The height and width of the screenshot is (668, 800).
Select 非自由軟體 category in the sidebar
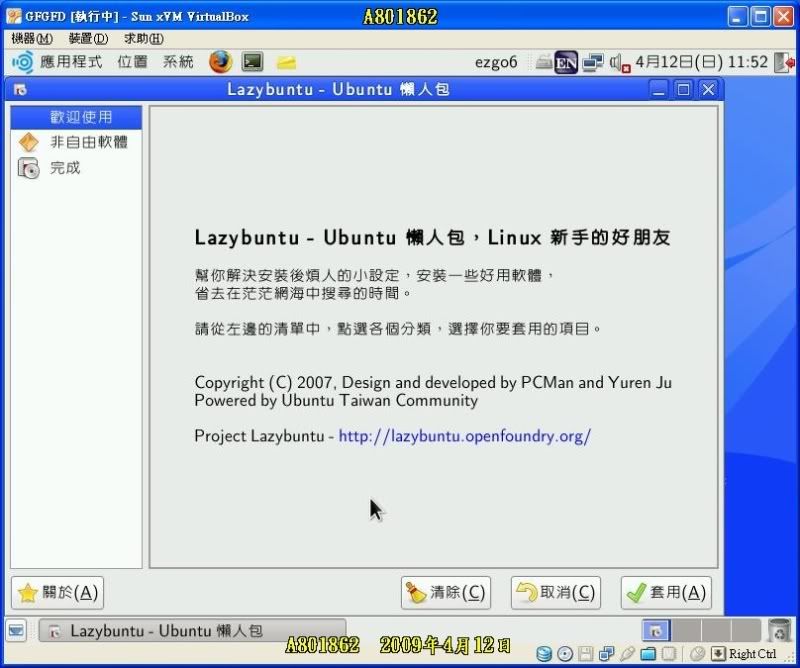tap(77, 142)
